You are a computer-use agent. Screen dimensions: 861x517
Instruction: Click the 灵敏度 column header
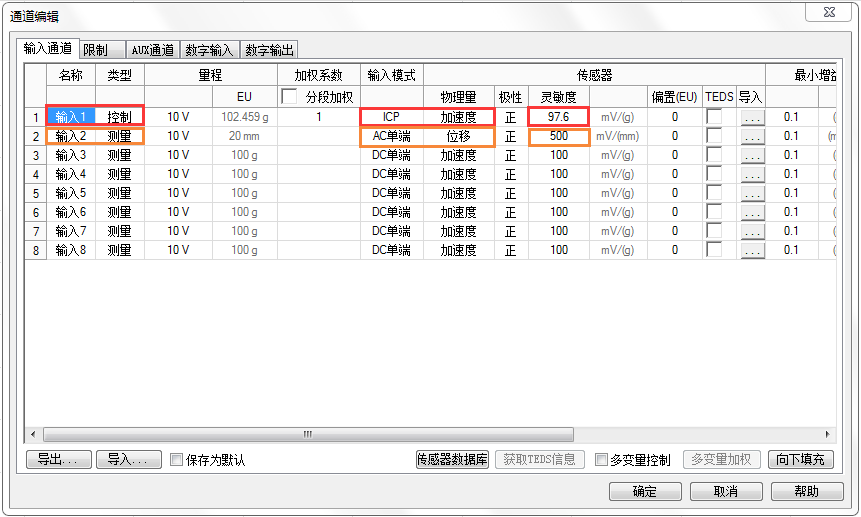(558, 97)
